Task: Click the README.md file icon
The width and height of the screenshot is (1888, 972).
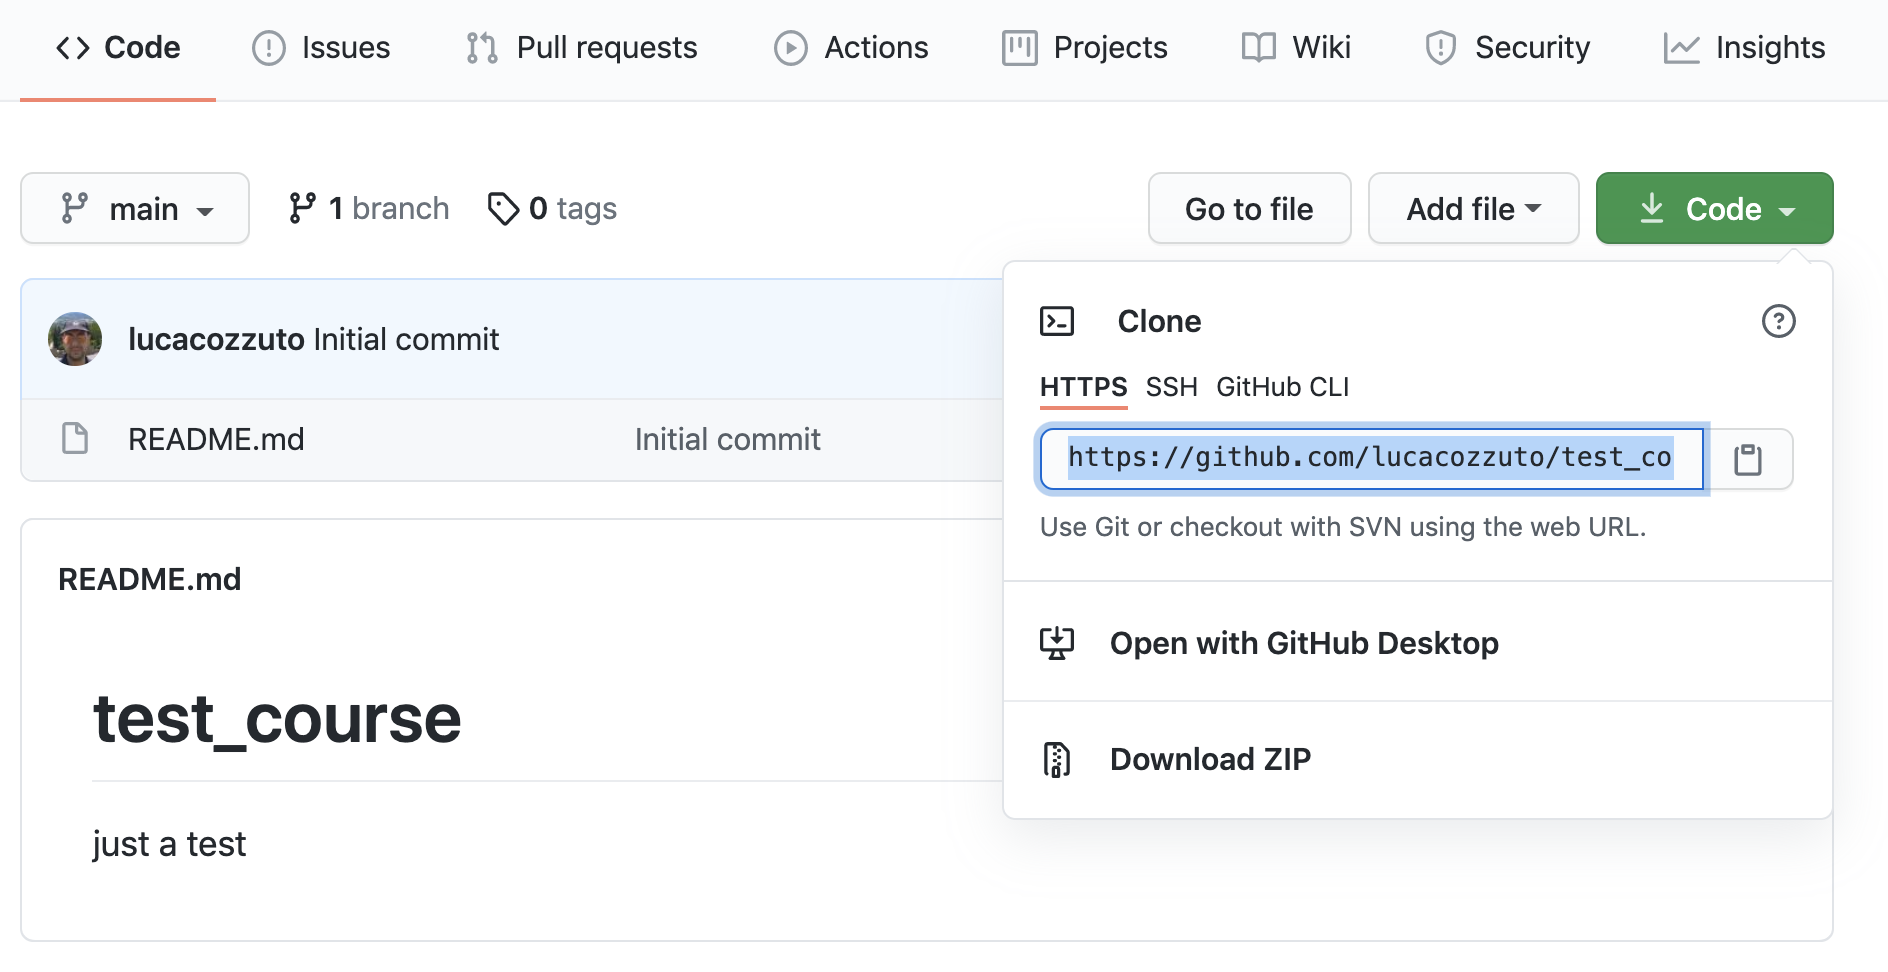Action: click(75, 438)
